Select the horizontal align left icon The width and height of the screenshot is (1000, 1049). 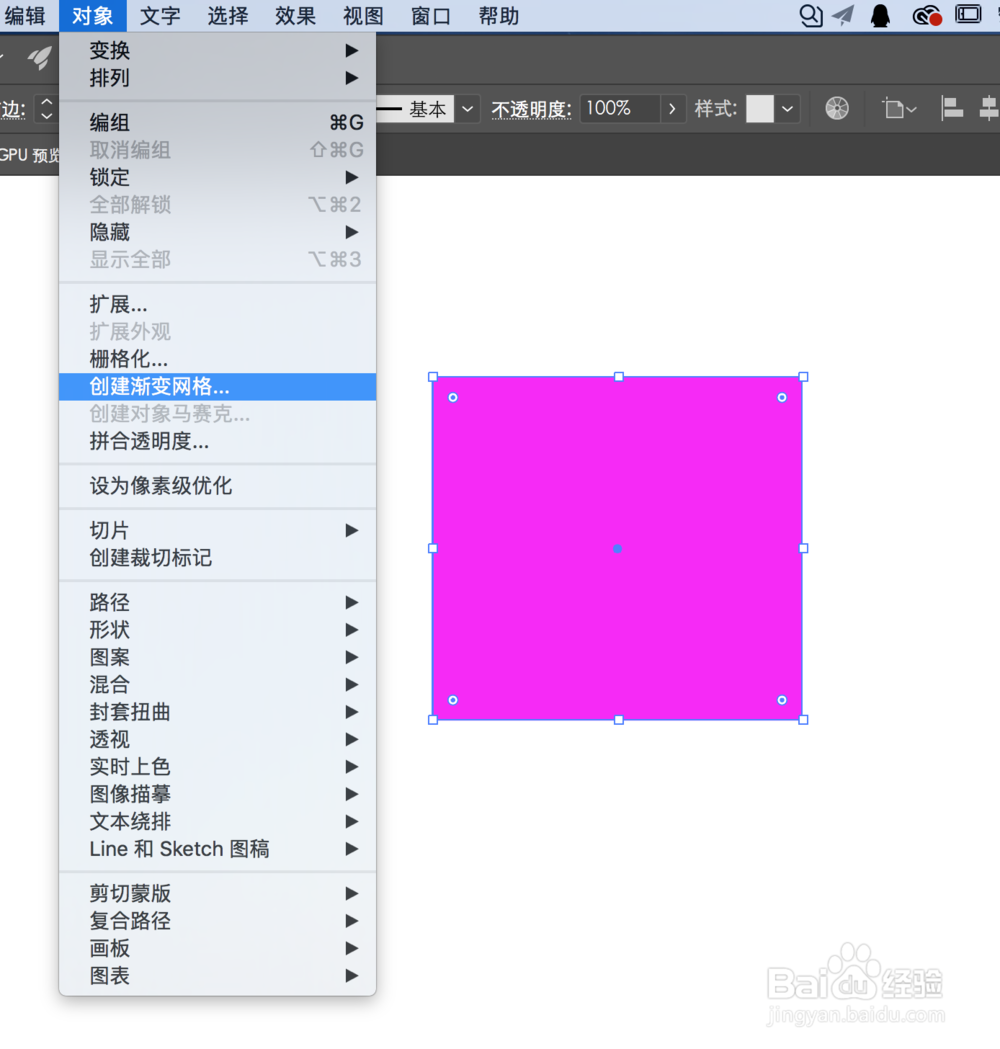tap(951, 108)
